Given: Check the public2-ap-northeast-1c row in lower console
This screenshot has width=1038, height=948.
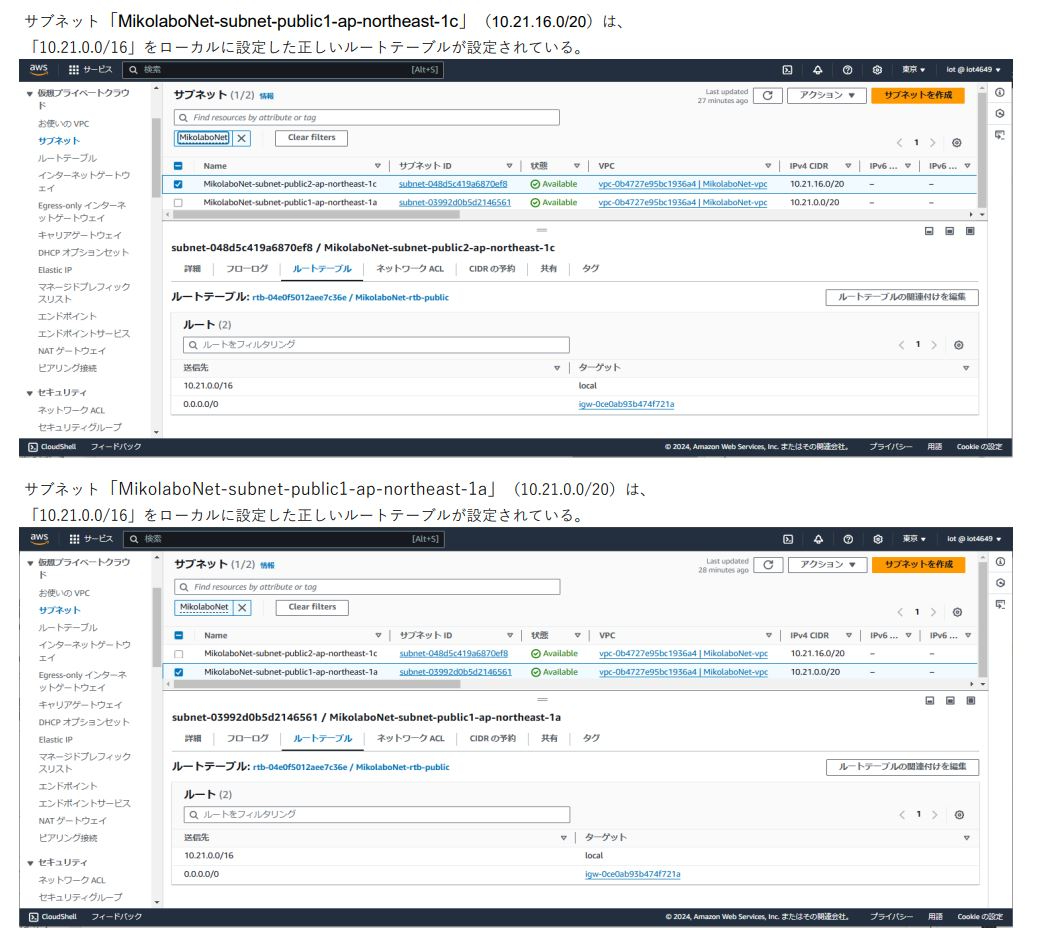Looking at the screenshot, I should [x=179, y=654].
